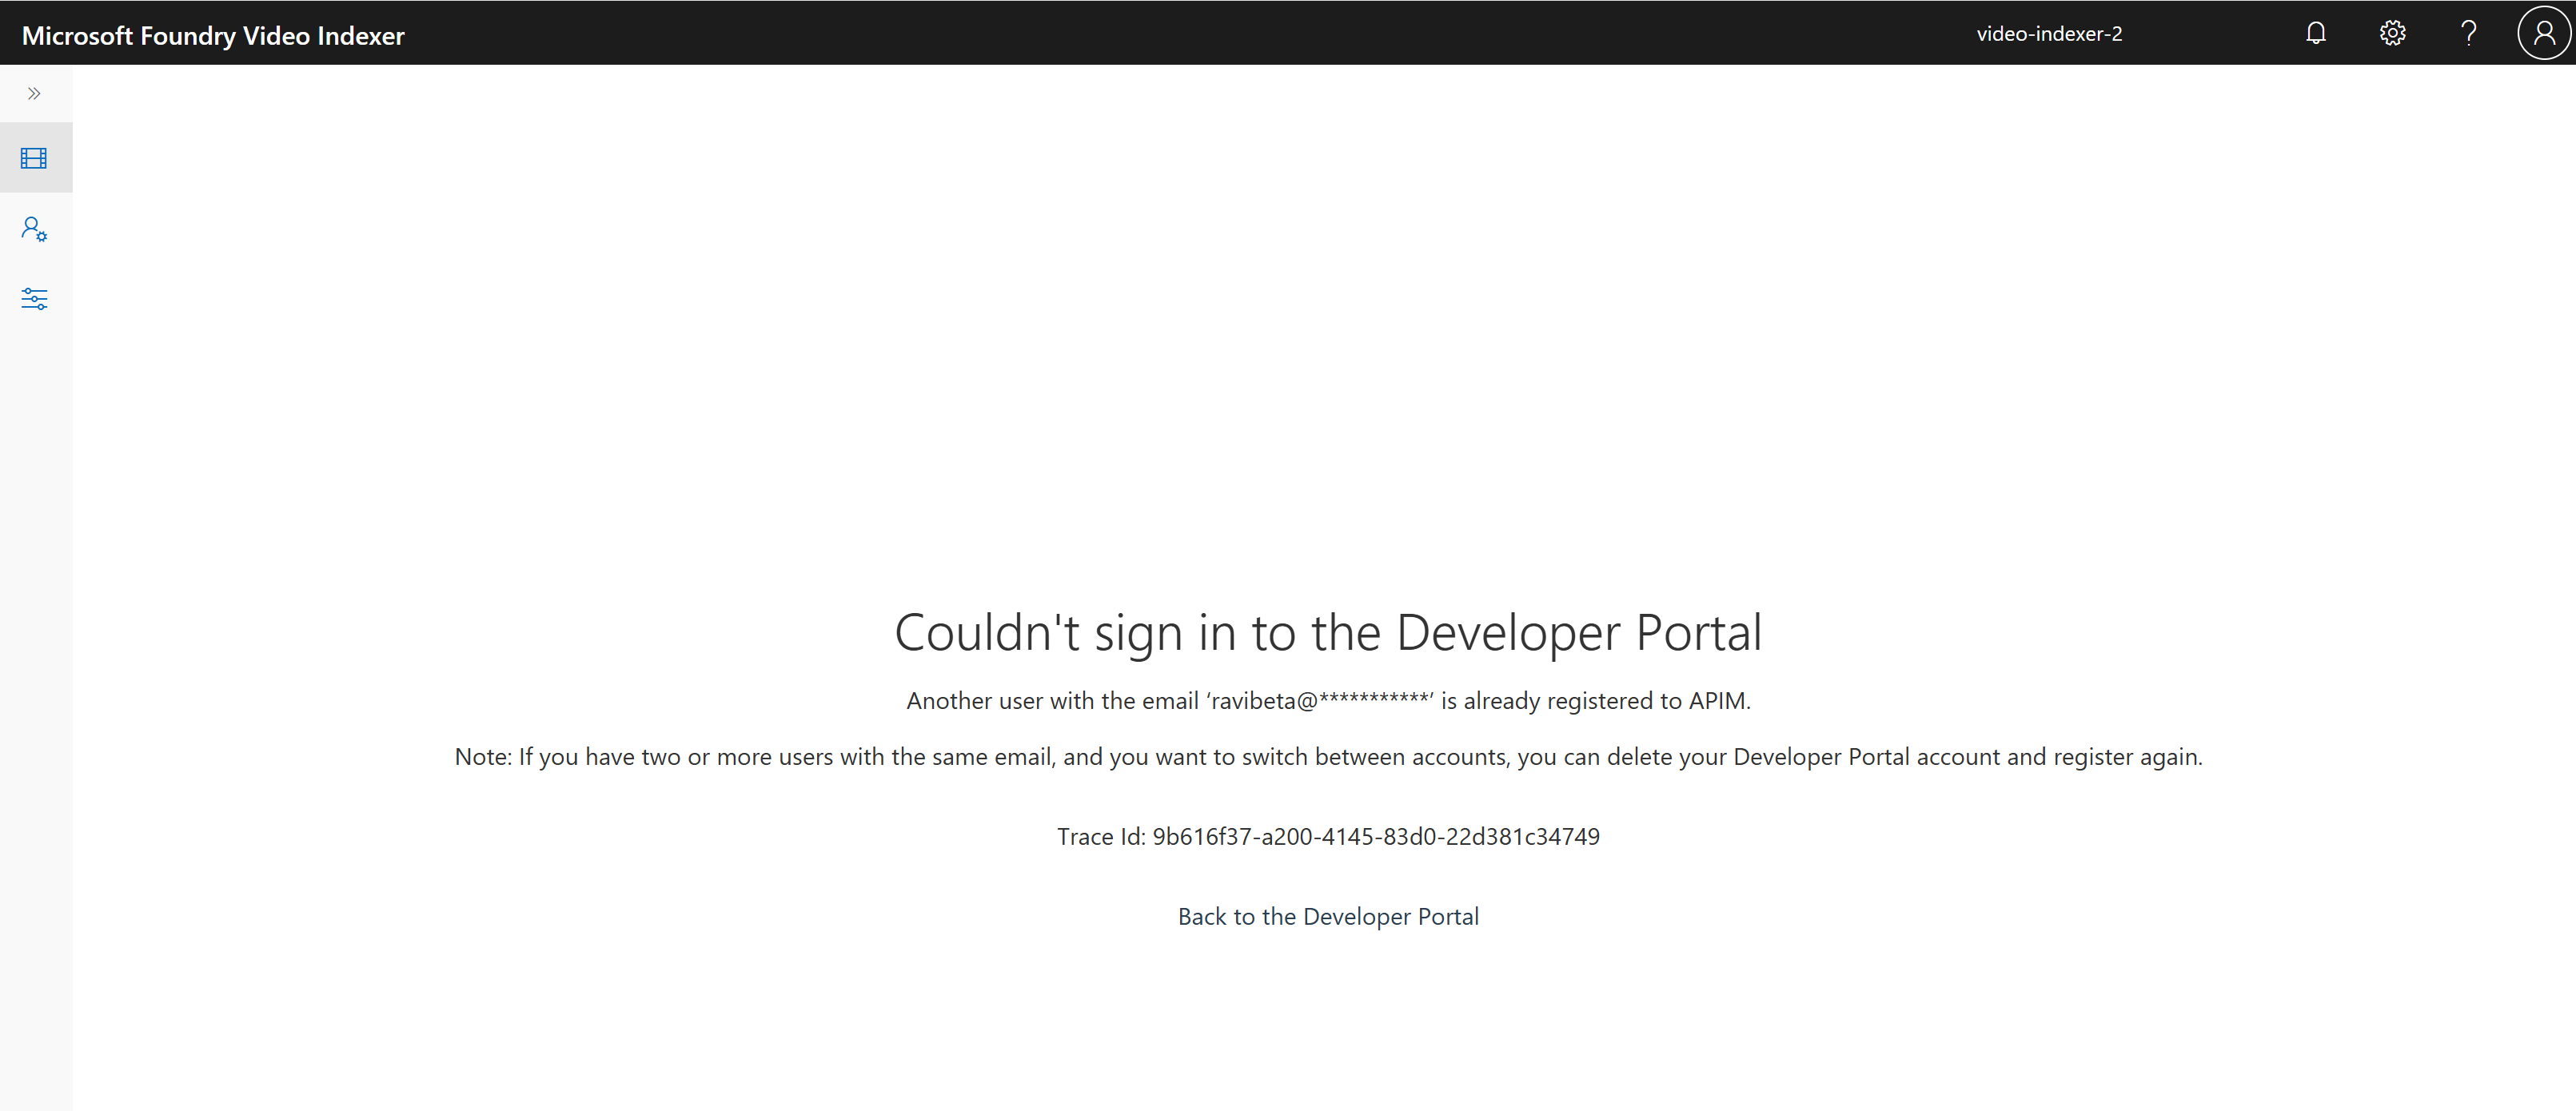This screenshot has width=2576, height=1111.
Task: Open the user profile avatar menu
Action: coord(2543,32)
